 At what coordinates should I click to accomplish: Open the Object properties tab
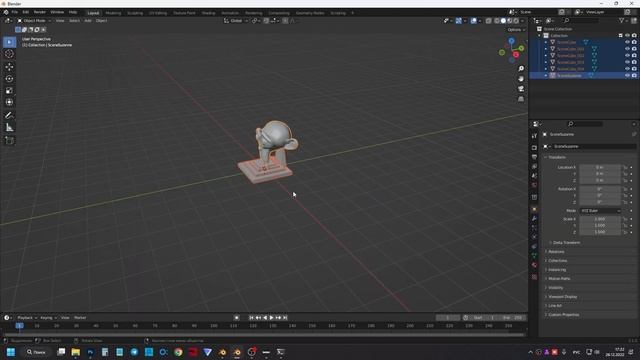pos(534,209)
